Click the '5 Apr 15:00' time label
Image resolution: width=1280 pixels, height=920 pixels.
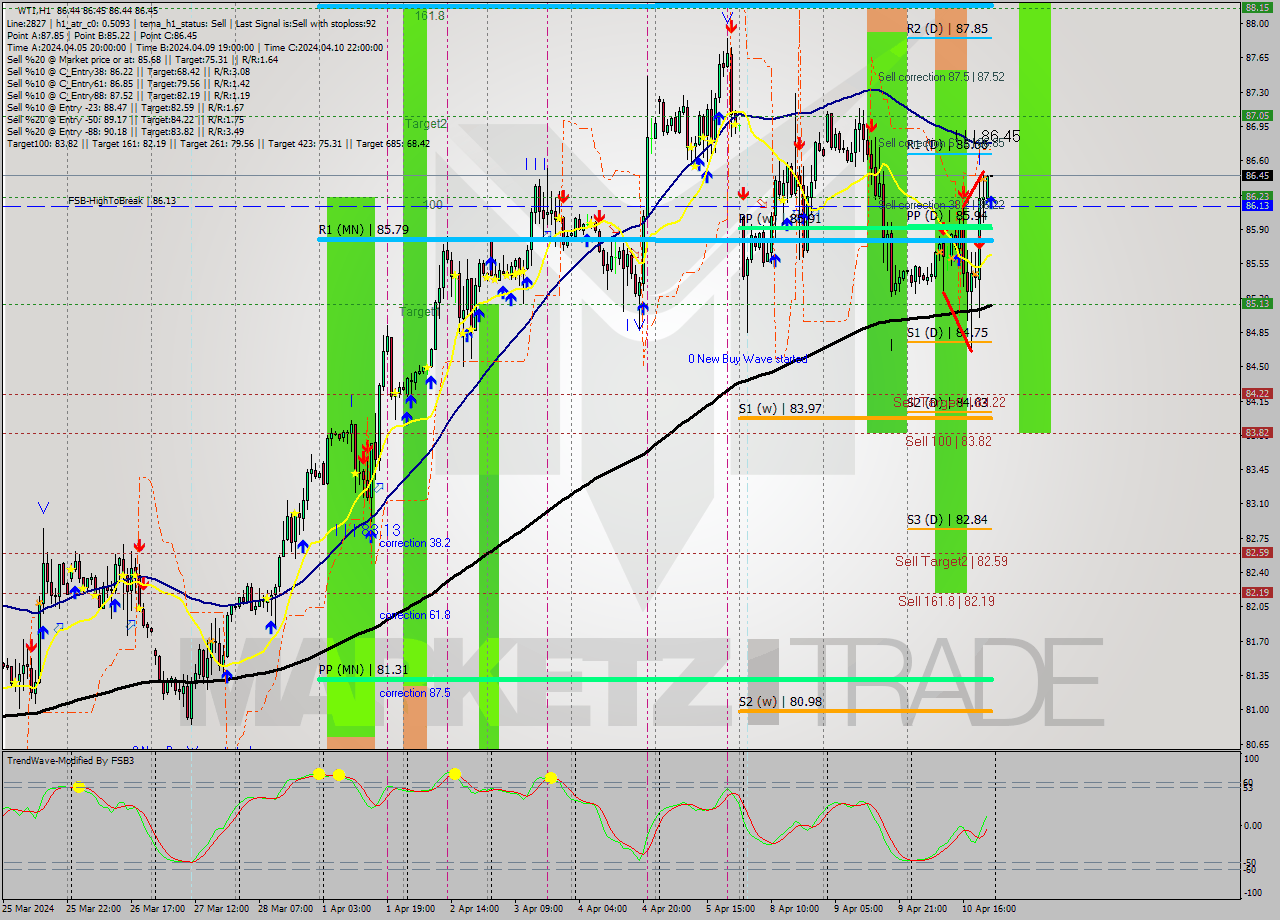pyautogui.click(x=730, y=908)
